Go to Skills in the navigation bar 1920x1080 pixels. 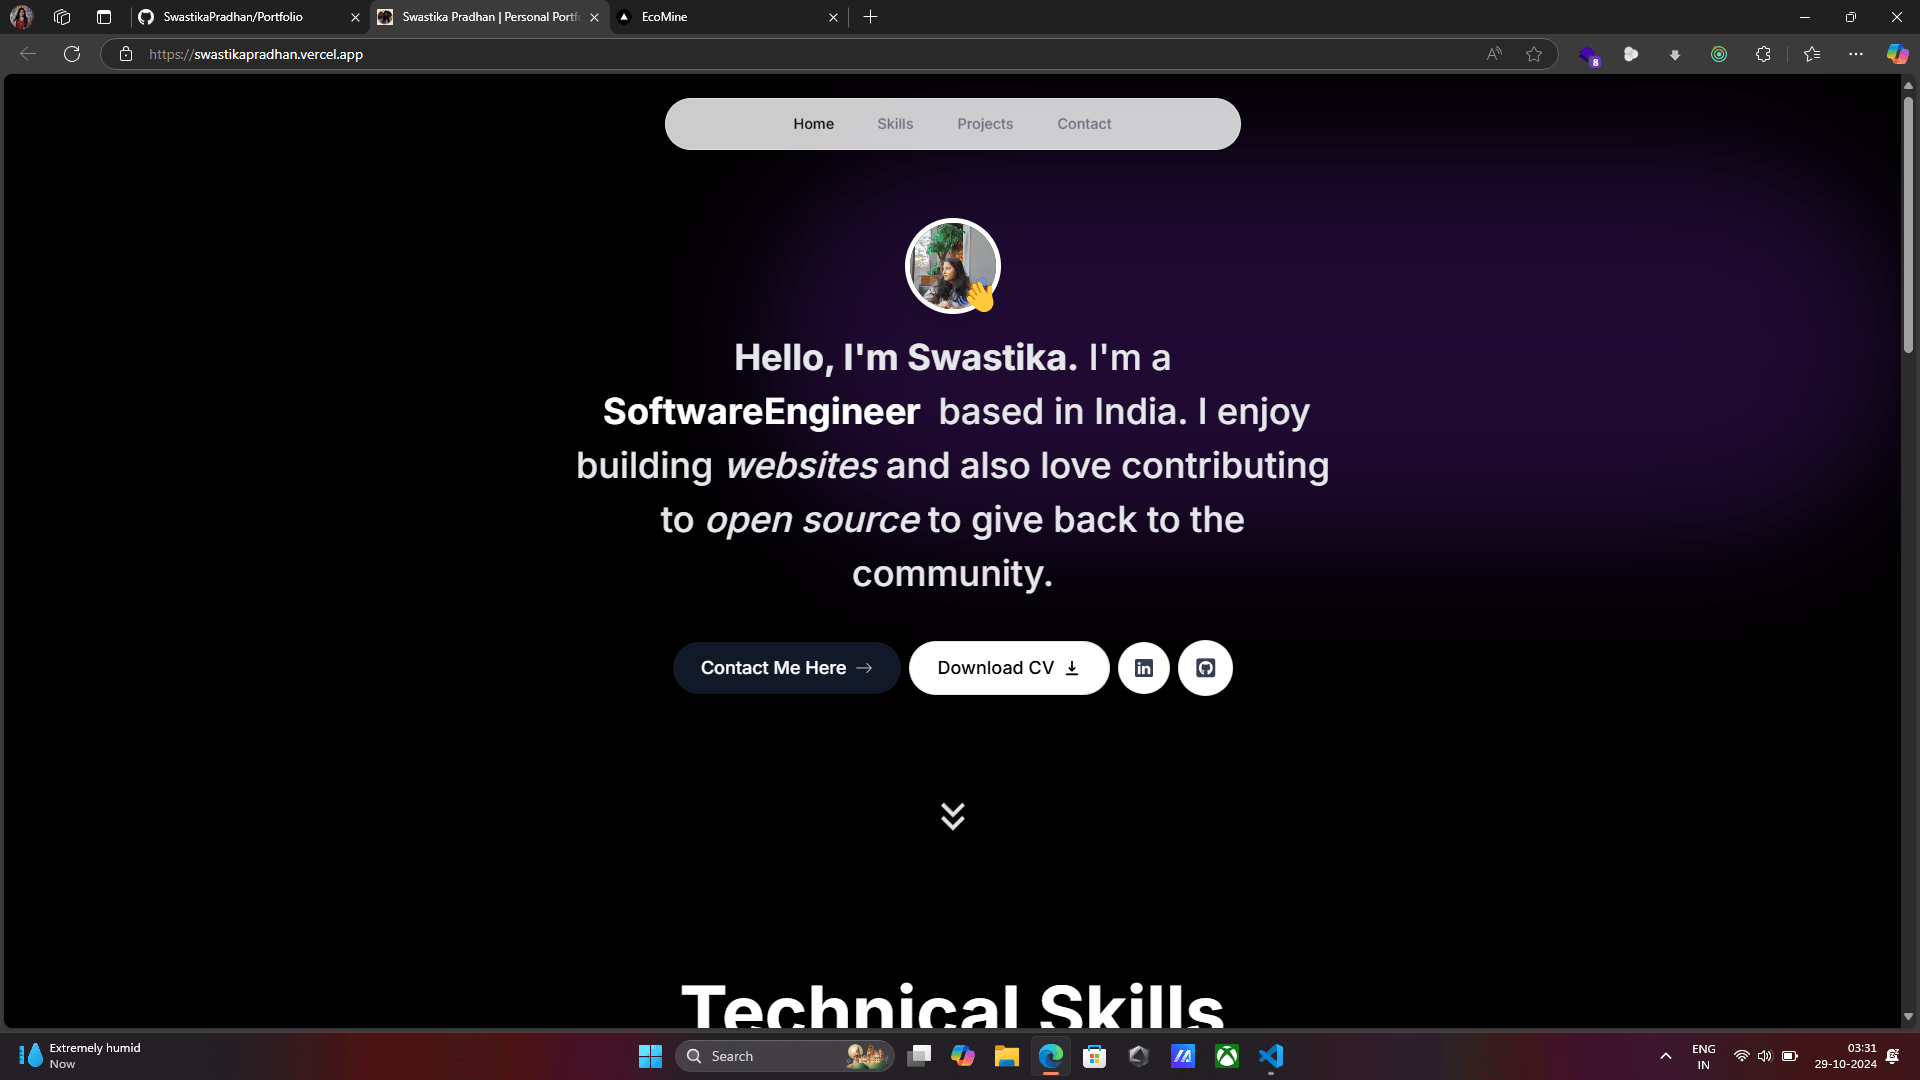coord(895,124)
